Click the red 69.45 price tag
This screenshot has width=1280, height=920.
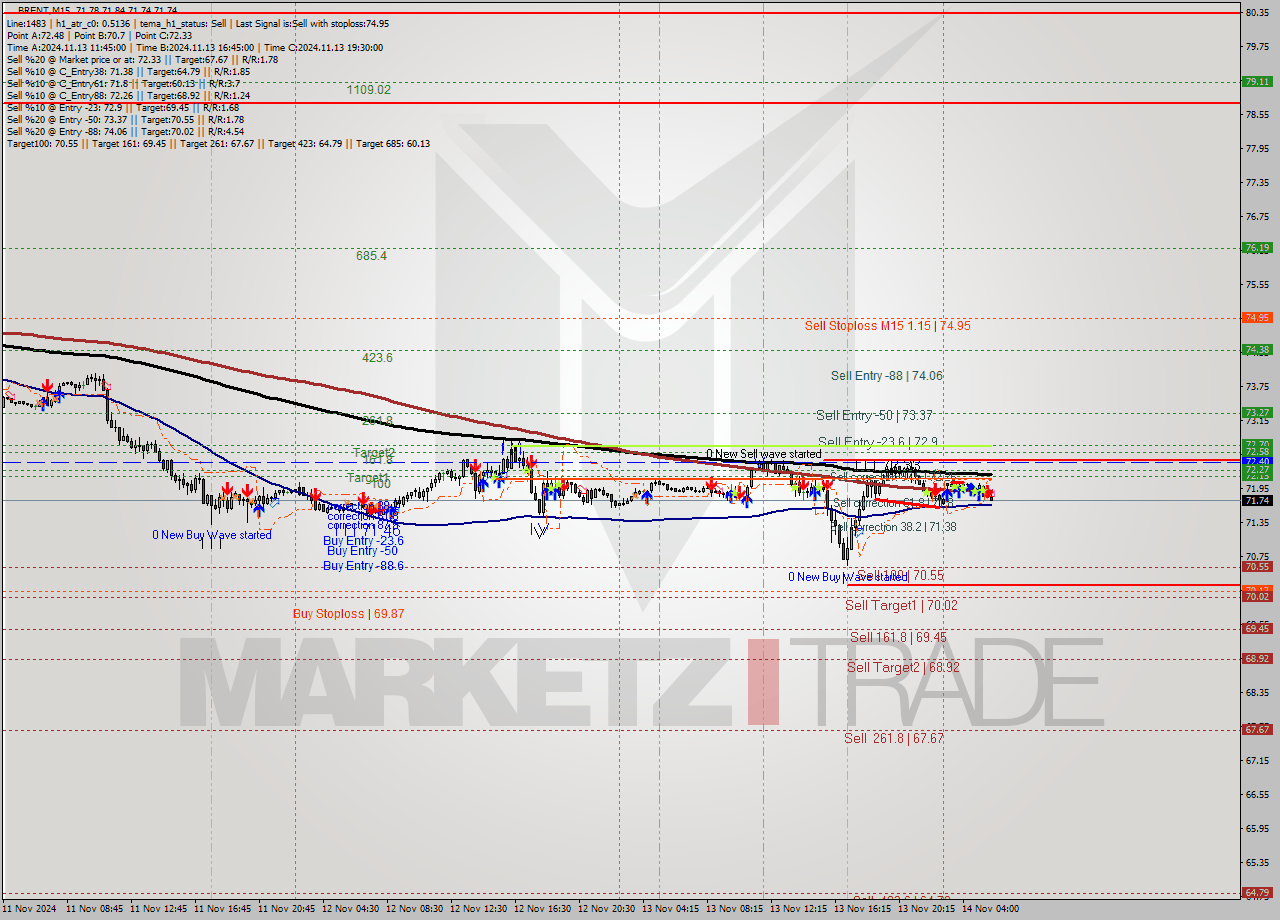pyautogui.click(x=1256, y=629)
